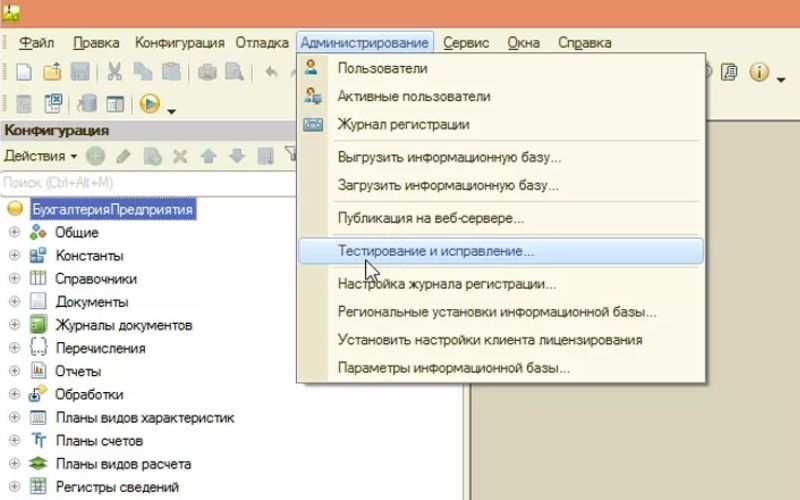
Task: Choose Пользователи menu entry
Action: pos(501,68)
